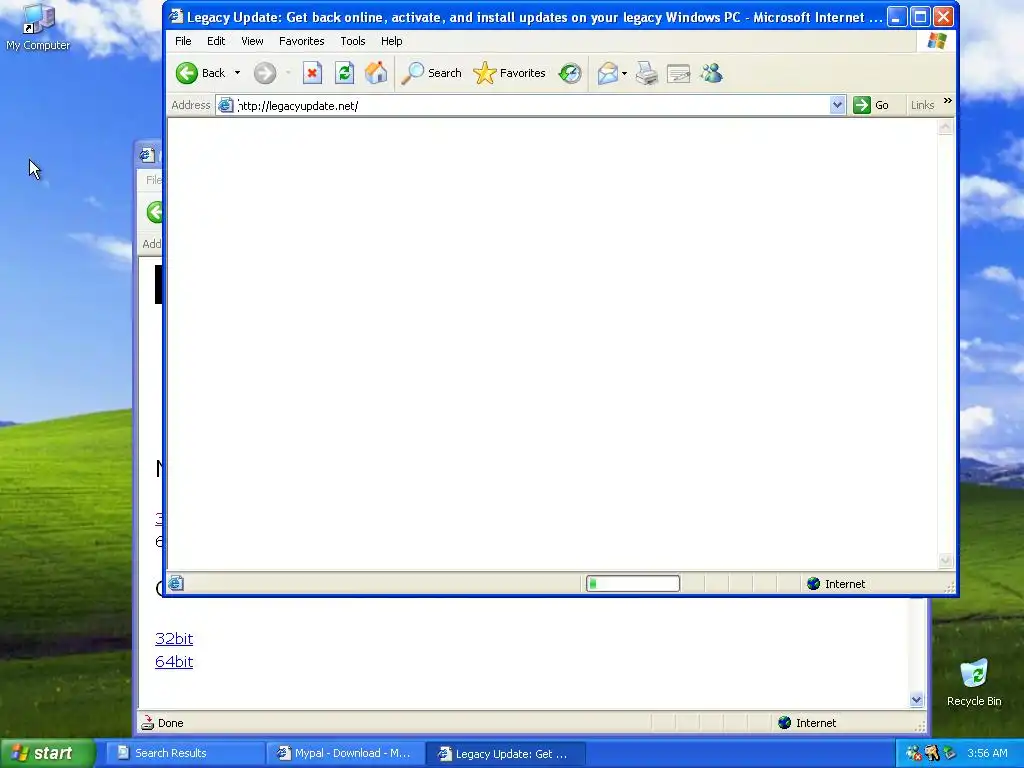
Task: Open the Favorites pane via star icon
Action: [x=509, y=73]
